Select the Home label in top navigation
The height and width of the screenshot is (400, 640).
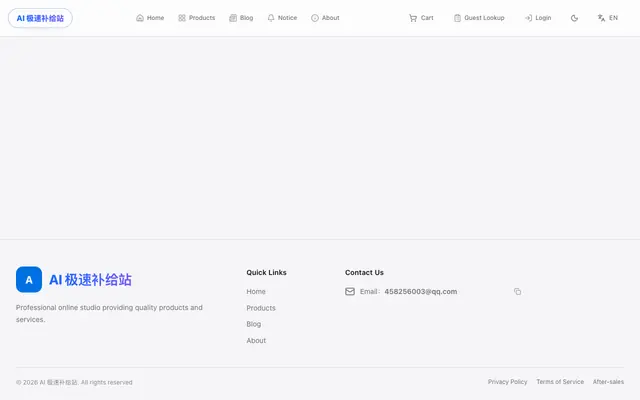(x=156, y=18)
